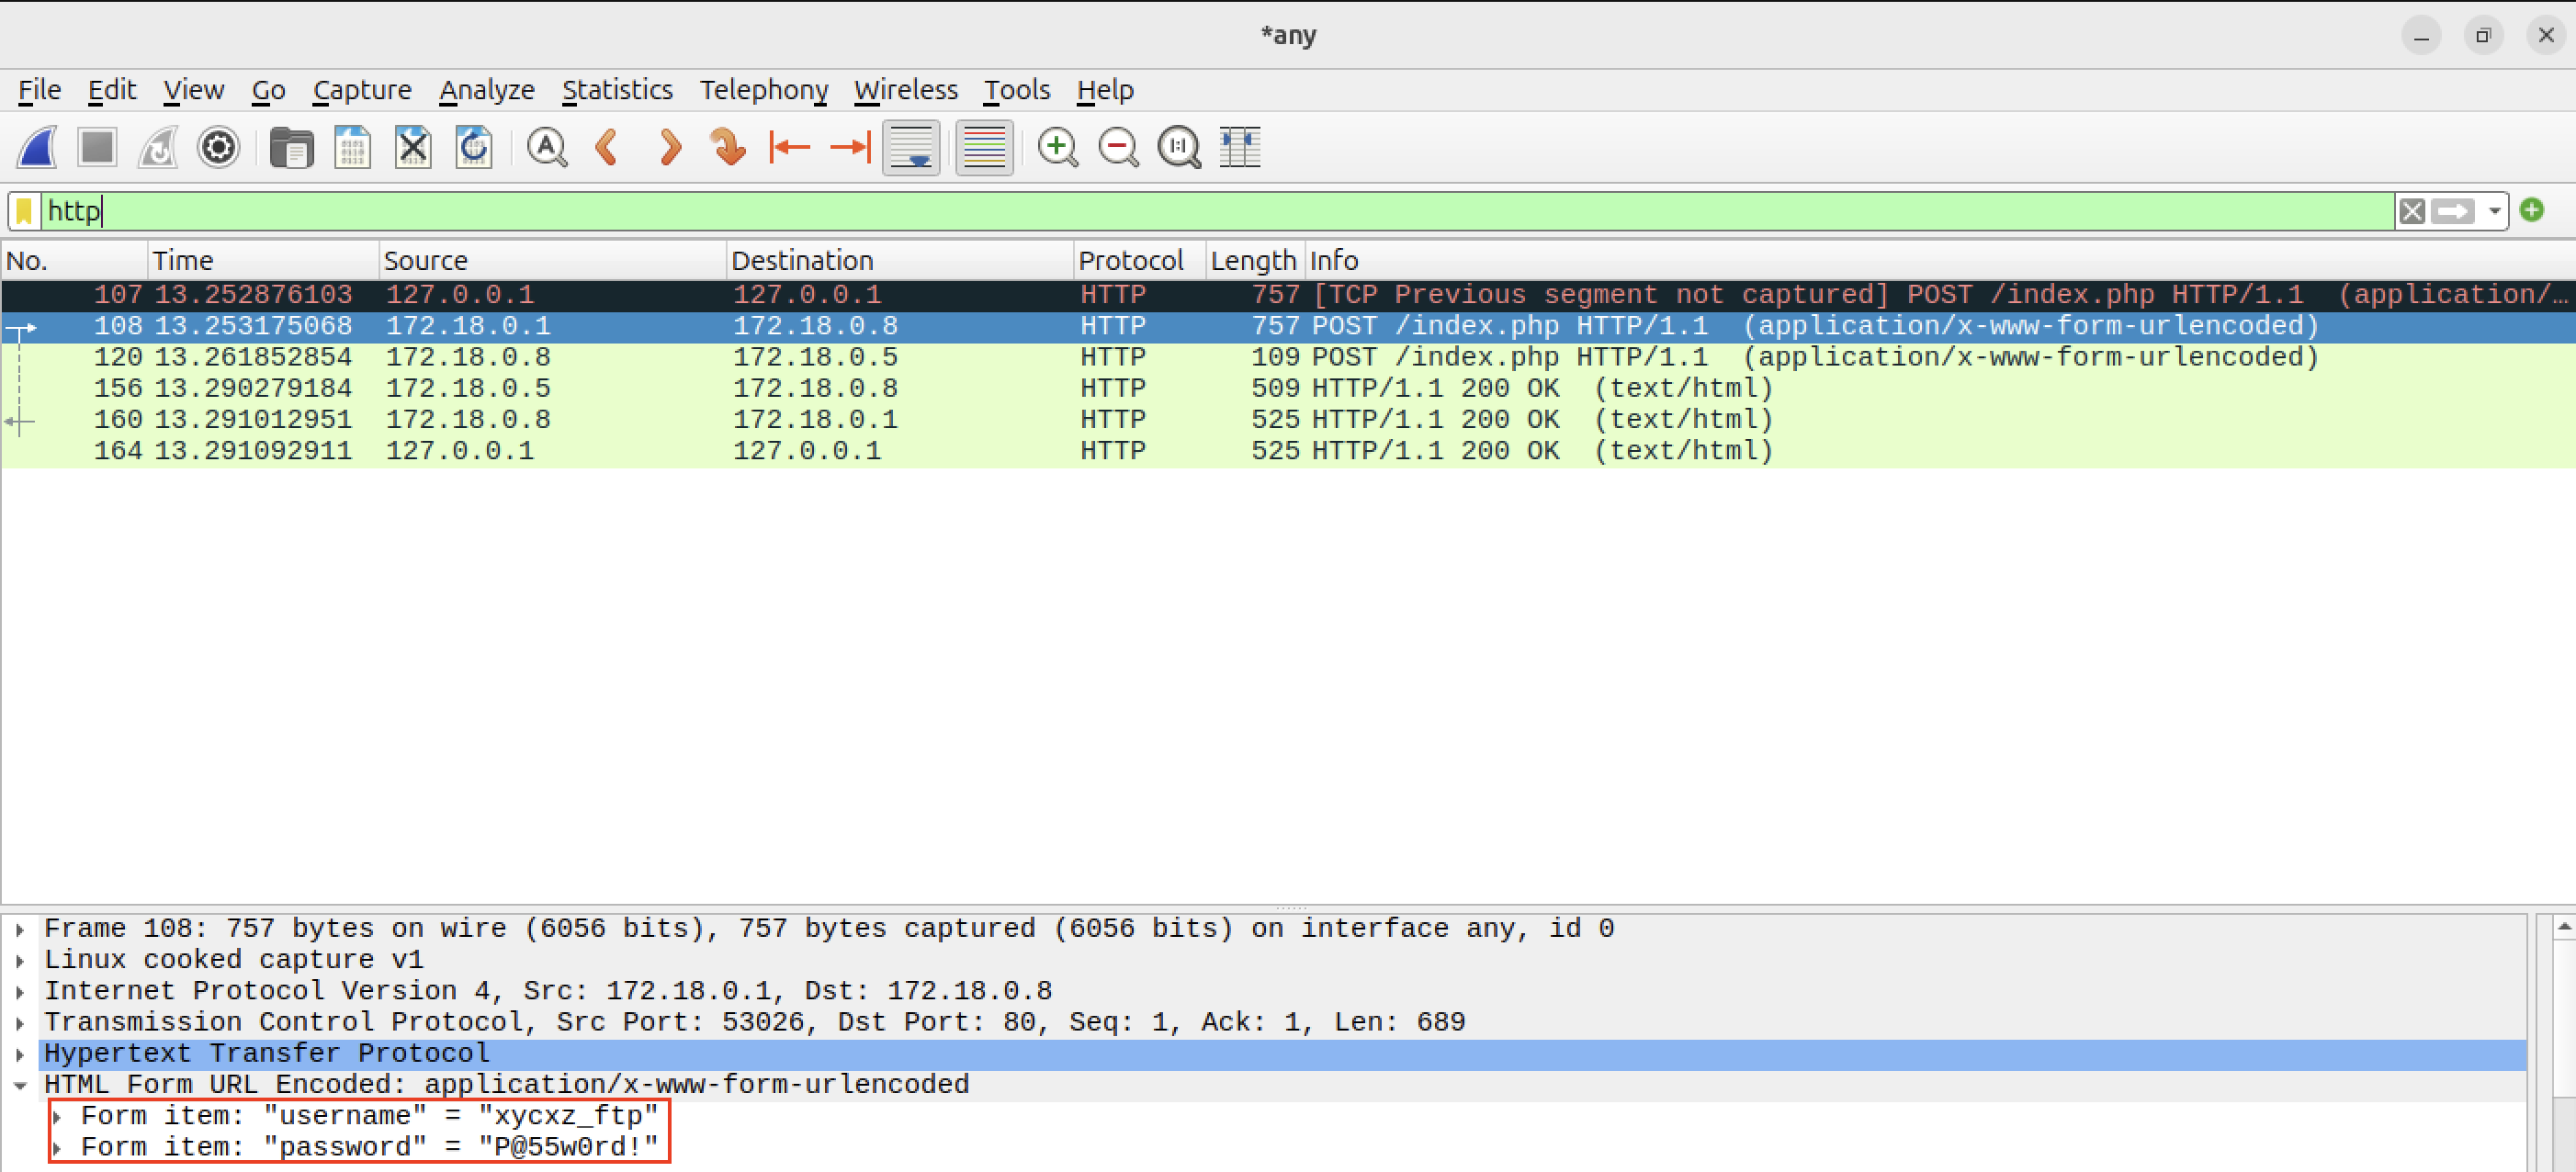Expand the Hypertext Transfer Protocol section
The height and width of the screenshot is (1172, 2576).
tap(21, 1053)
